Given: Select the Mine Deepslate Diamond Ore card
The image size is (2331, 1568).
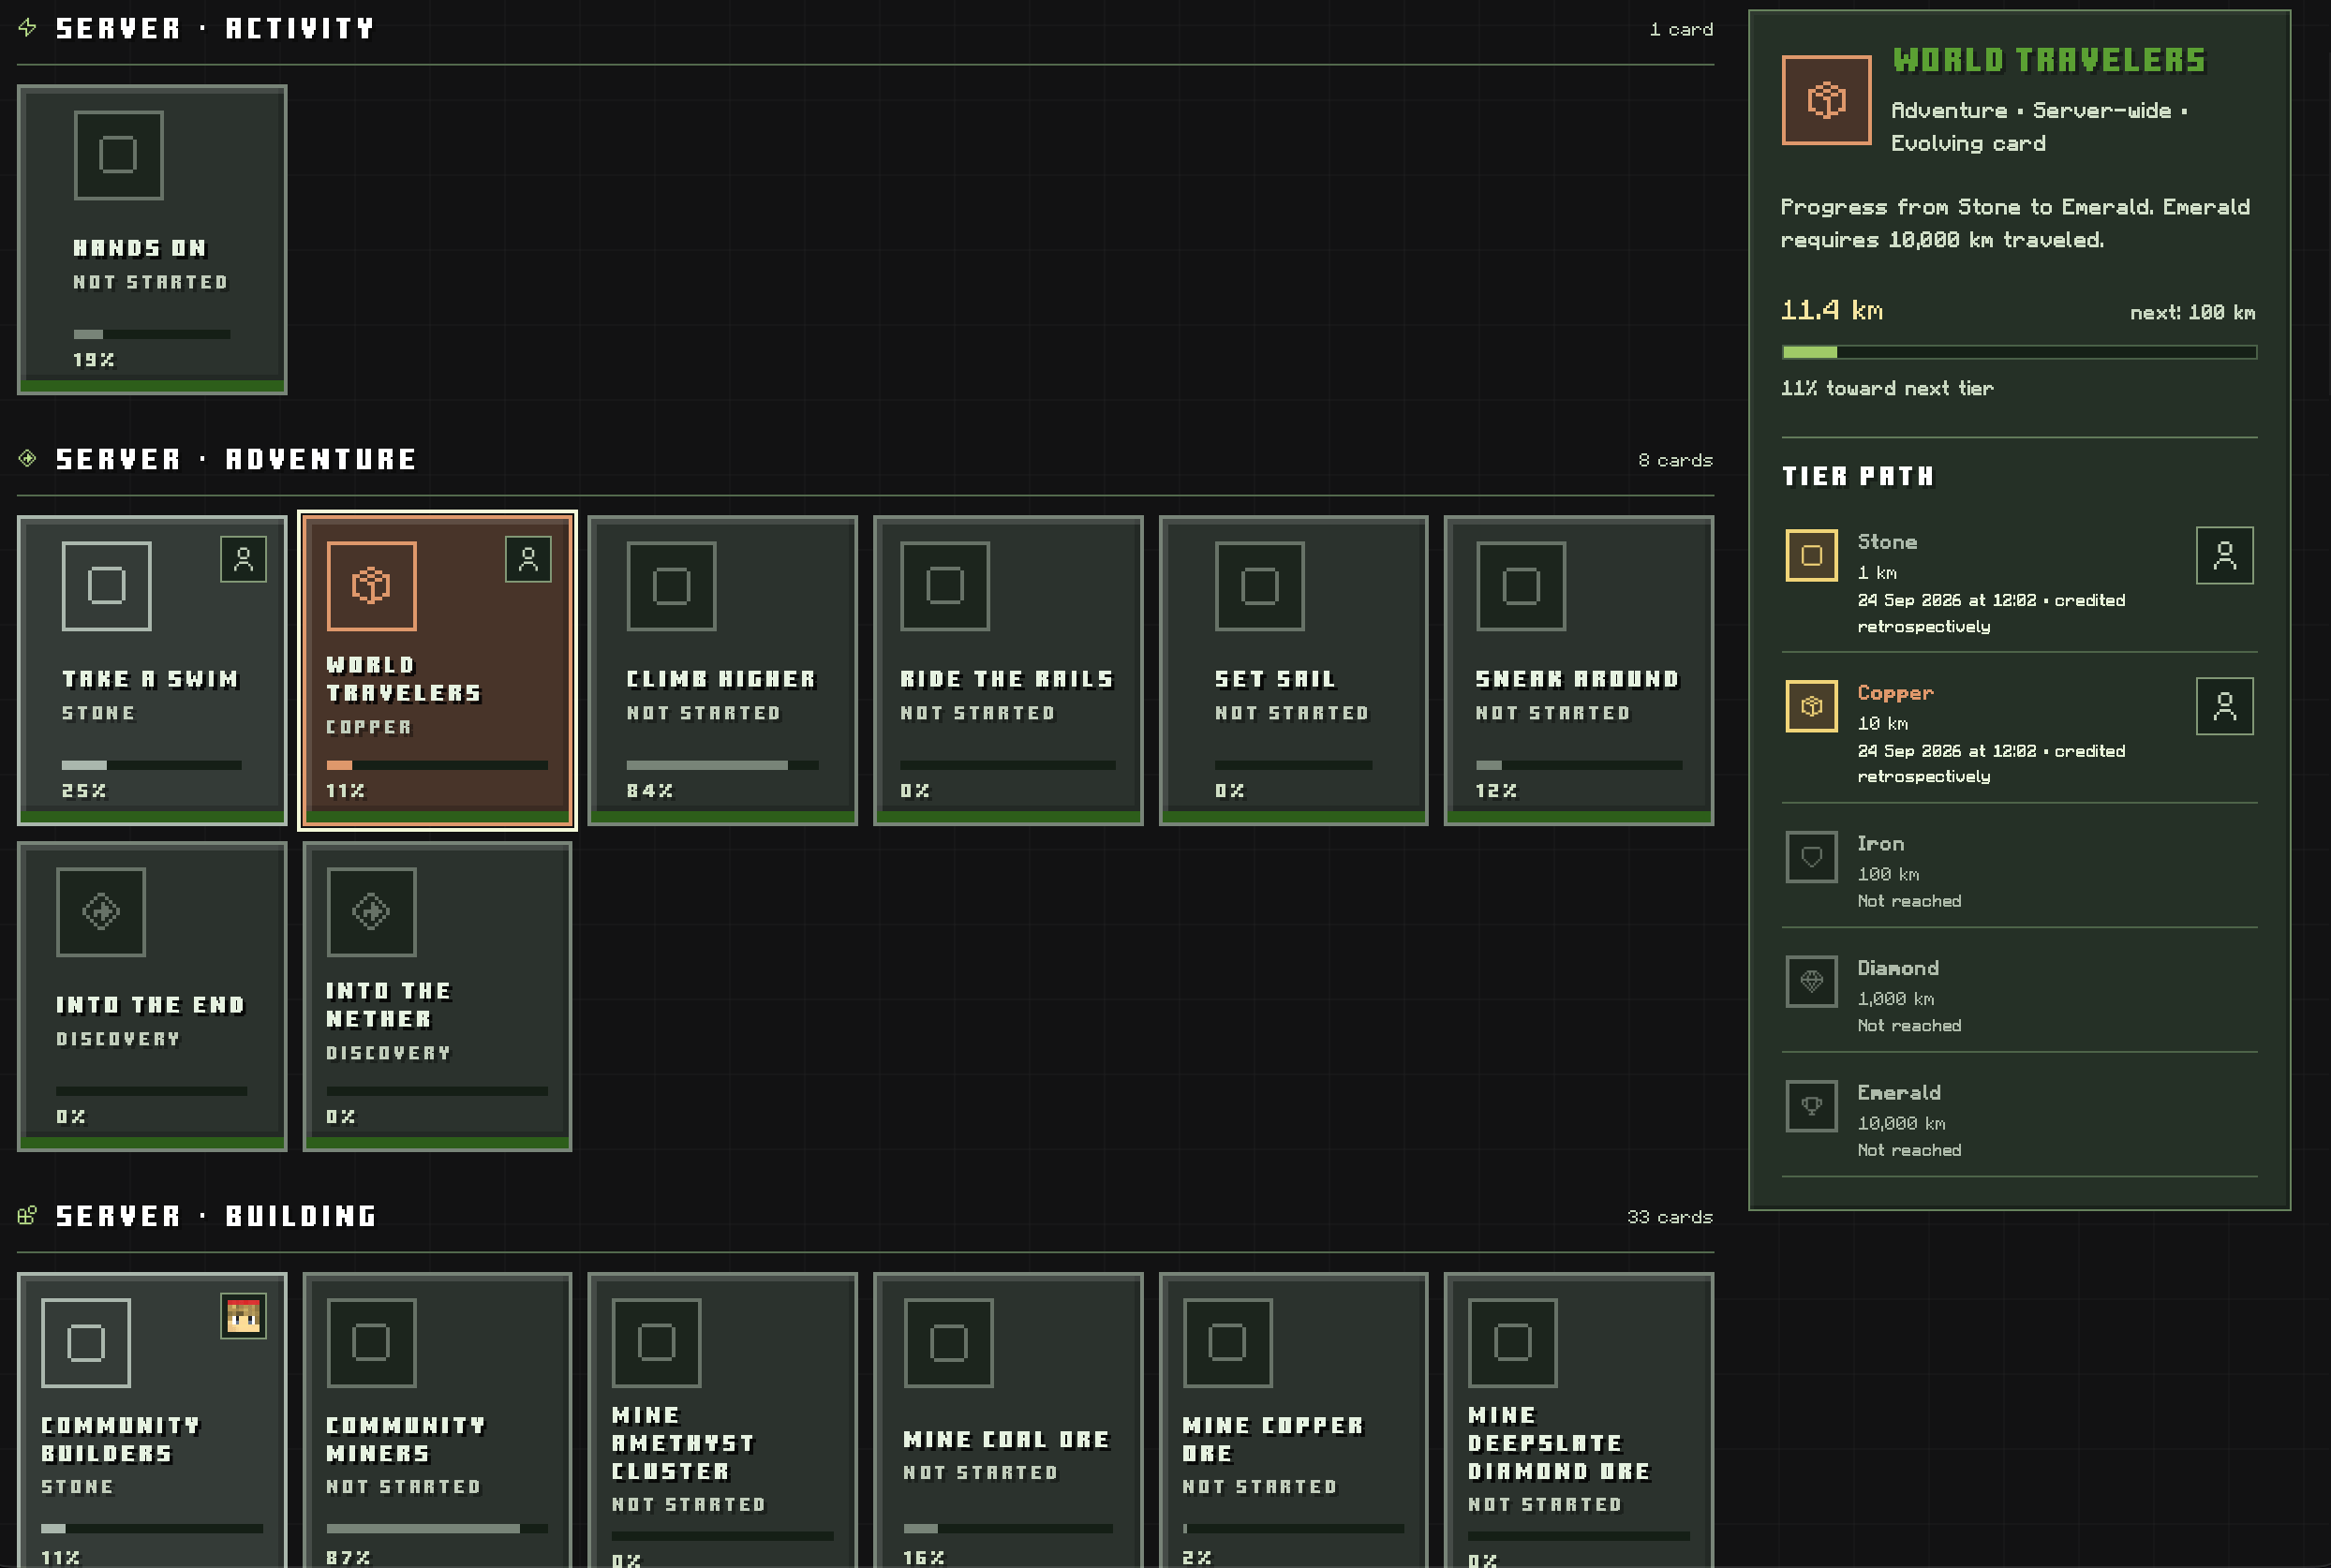Looking at the screenshot, I should (x=1579, y=1420).
